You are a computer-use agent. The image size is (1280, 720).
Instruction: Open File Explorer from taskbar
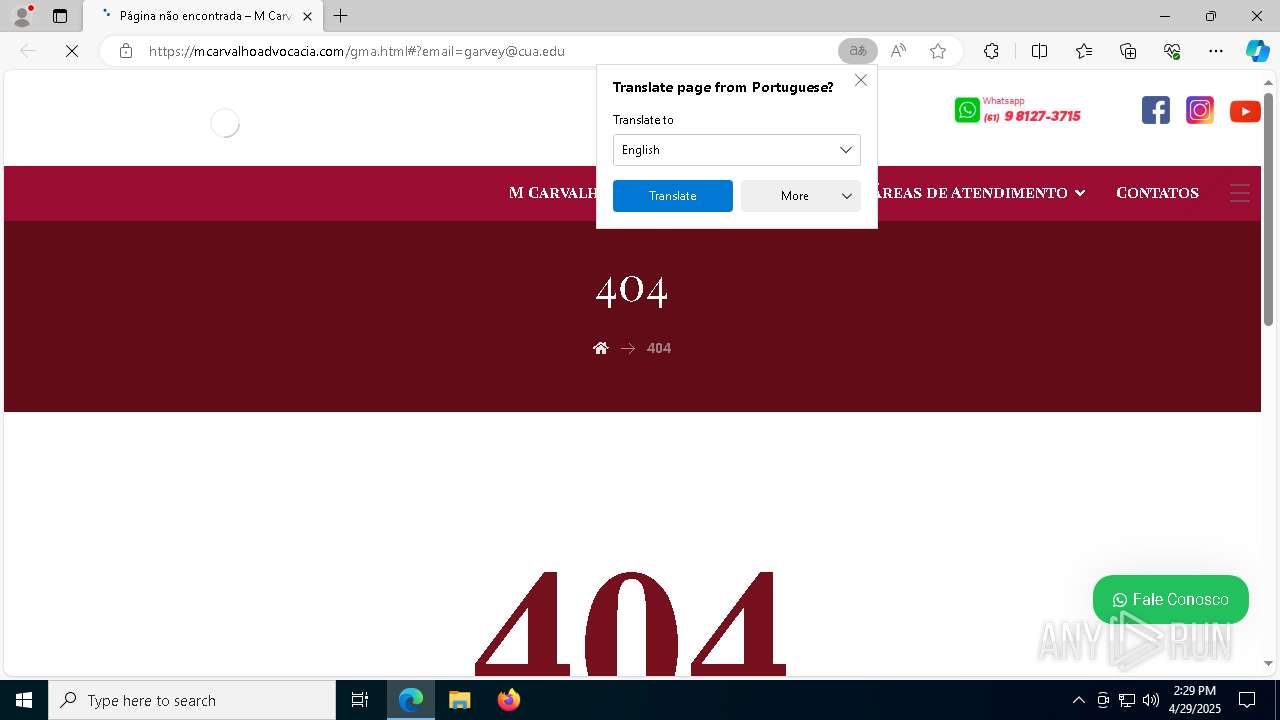[459, 700]
